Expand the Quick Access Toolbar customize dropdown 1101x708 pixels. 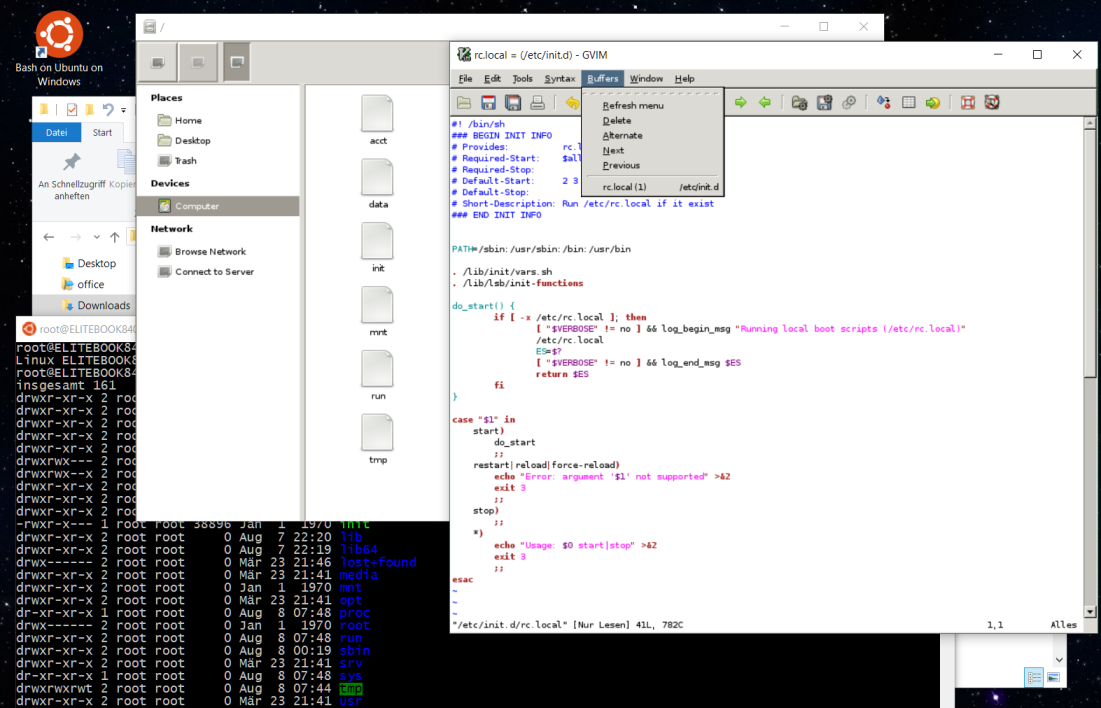[x=123, y=109]
